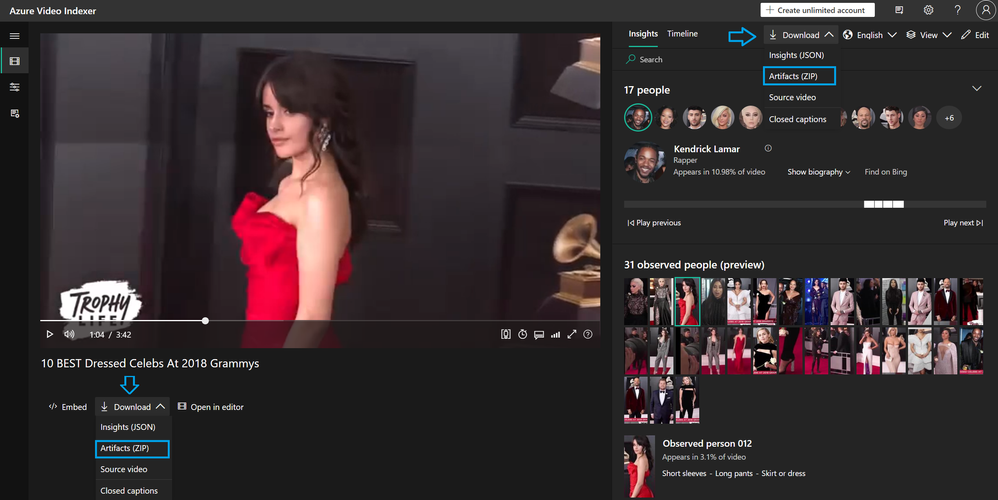The image size is (998, 500).
Task: Select the highlighted Kendrick Lamar avatar circle
Action: click(638, 118)
